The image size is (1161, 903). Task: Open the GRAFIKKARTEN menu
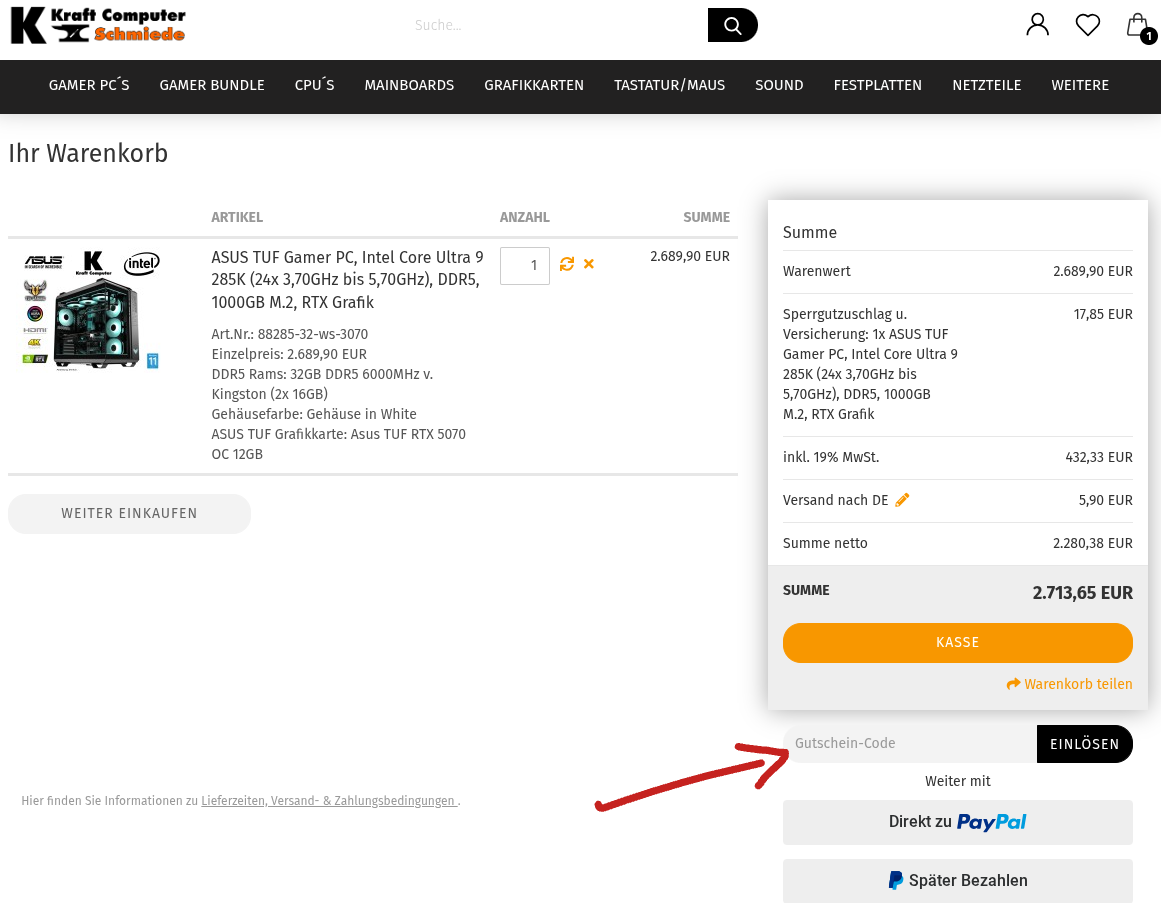[534, 86]
